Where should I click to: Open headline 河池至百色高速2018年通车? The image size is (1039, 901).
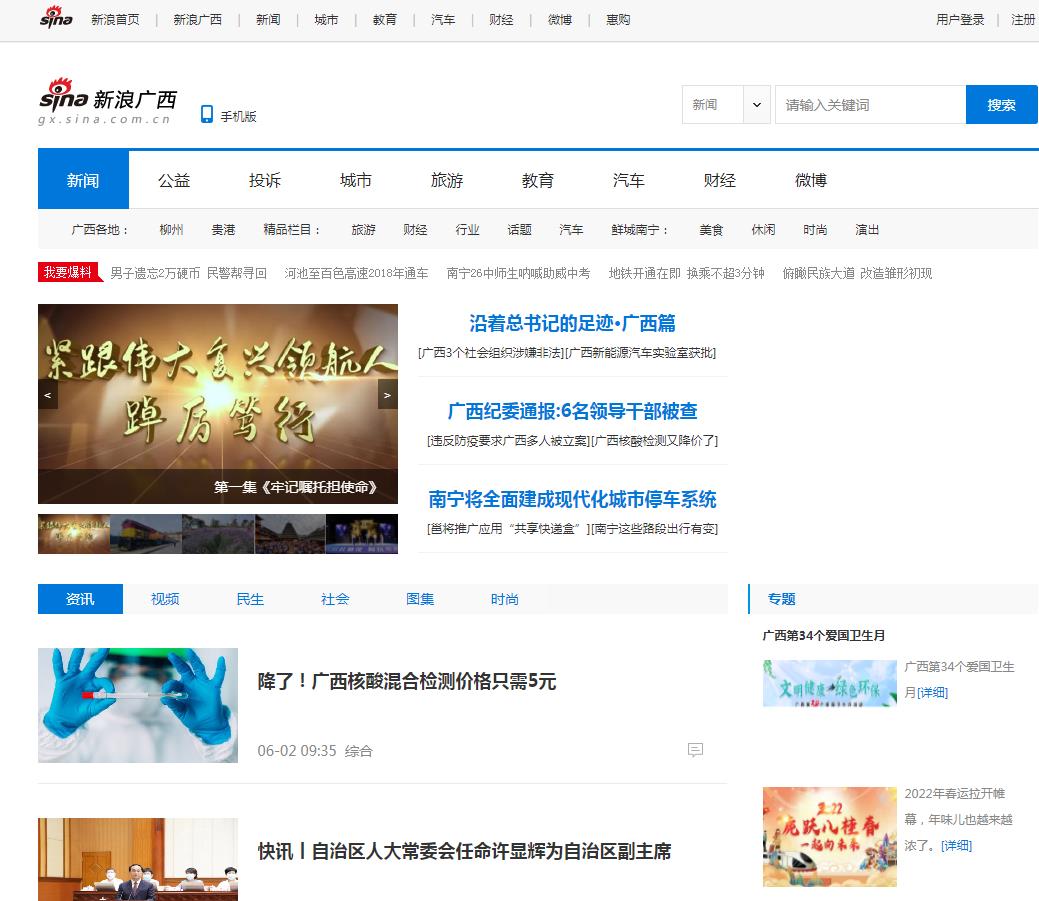point(356,273)
